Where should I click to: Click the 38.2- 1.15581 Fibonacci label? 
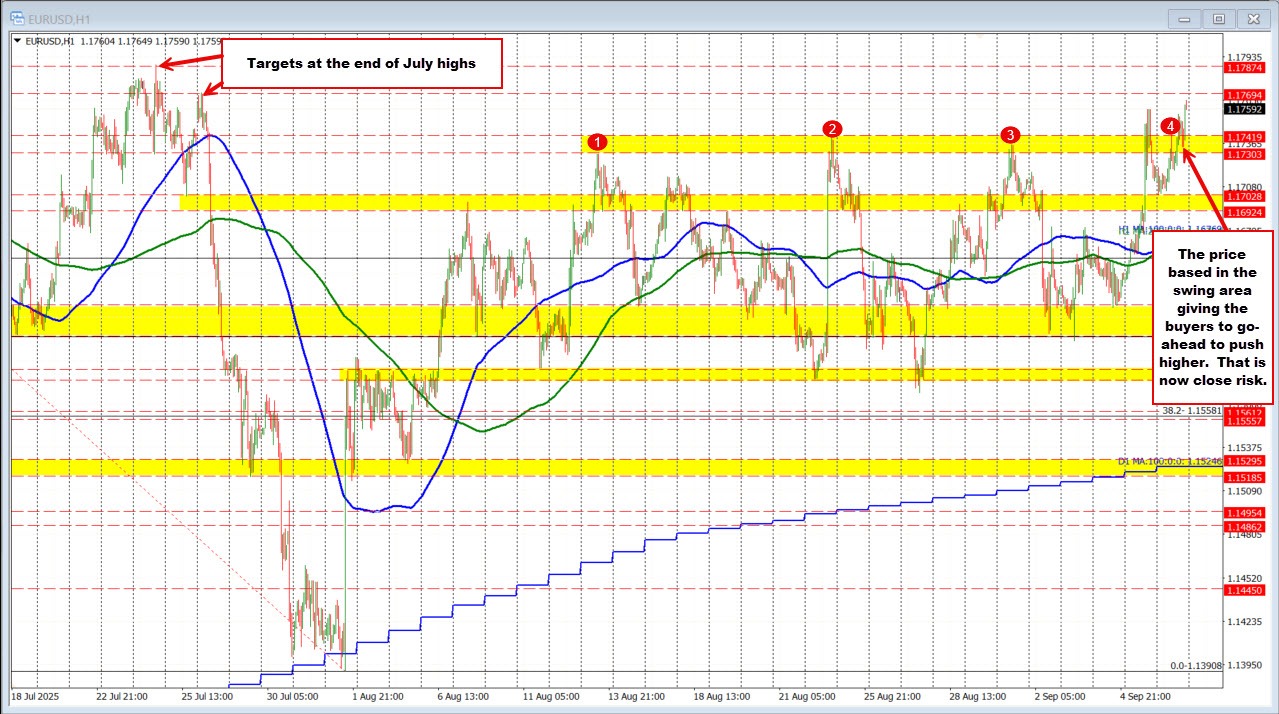pyautogui.click(x=1193, y=410)
